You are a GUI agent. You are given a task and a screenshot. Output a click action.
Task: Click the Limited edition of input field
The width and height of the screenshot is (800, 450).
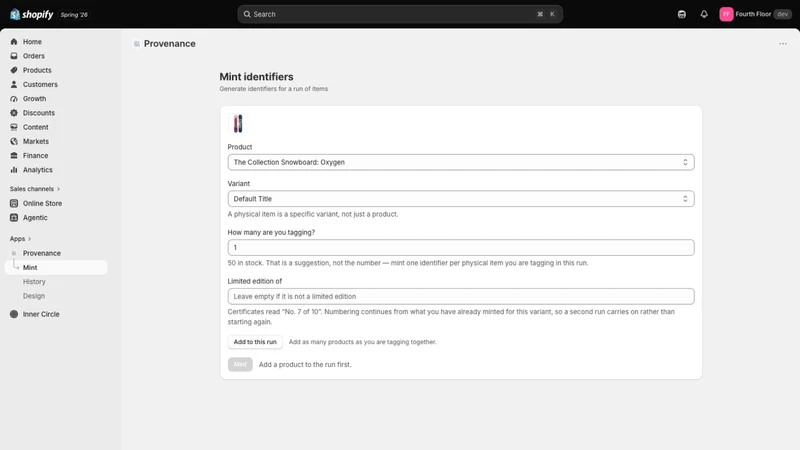click(461, 296)
